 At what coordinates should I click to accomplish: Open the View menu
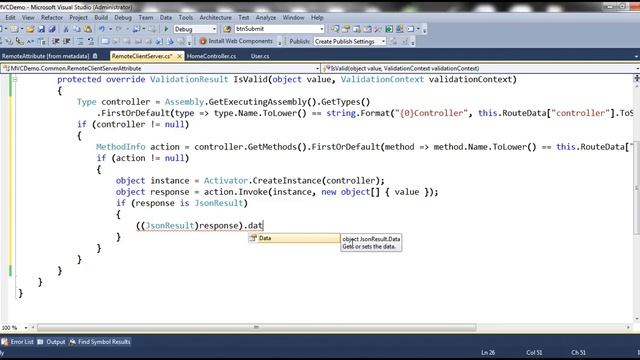(x=28, y=18)
